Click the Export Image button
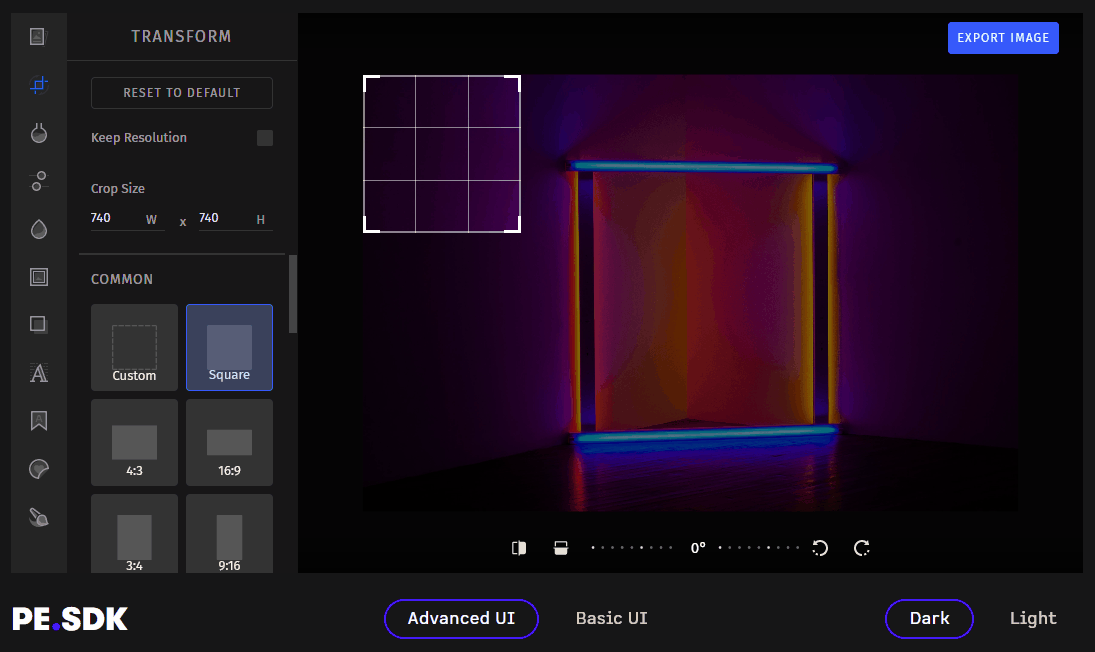1095x652 pixels. (1003, 38)
